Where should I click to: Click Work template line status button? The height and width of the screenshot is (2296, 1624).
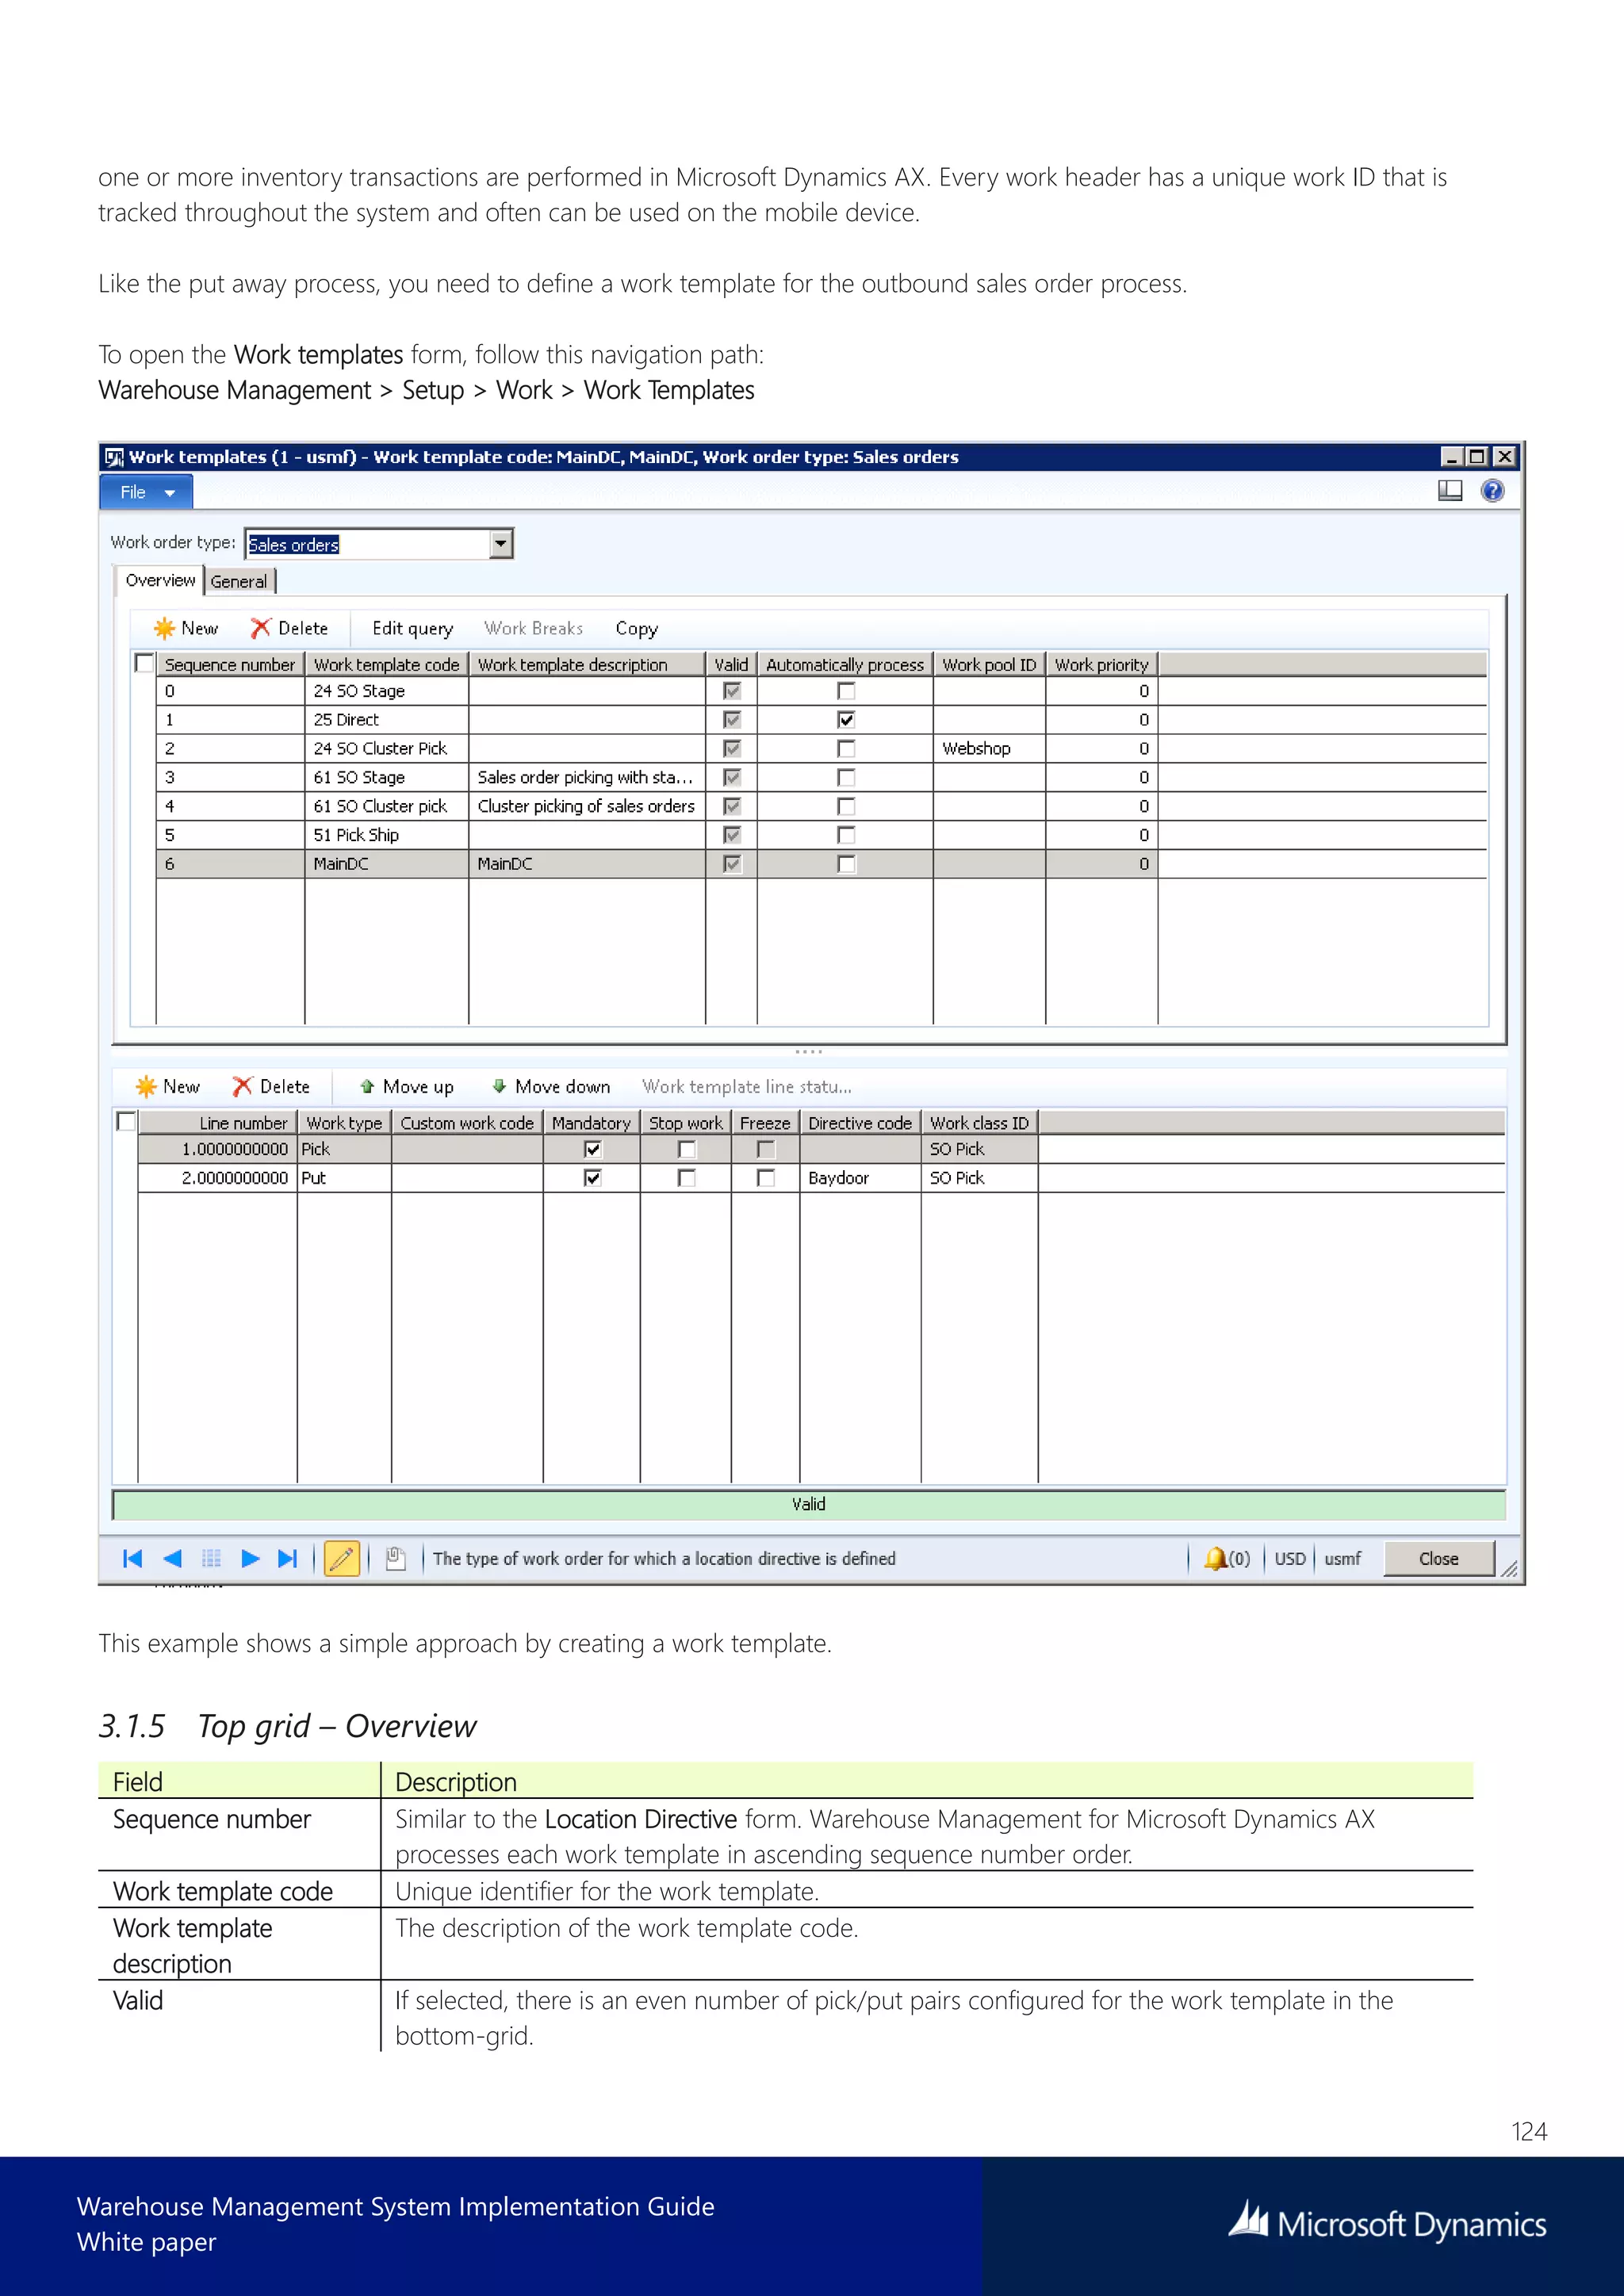click(746, 1086)
